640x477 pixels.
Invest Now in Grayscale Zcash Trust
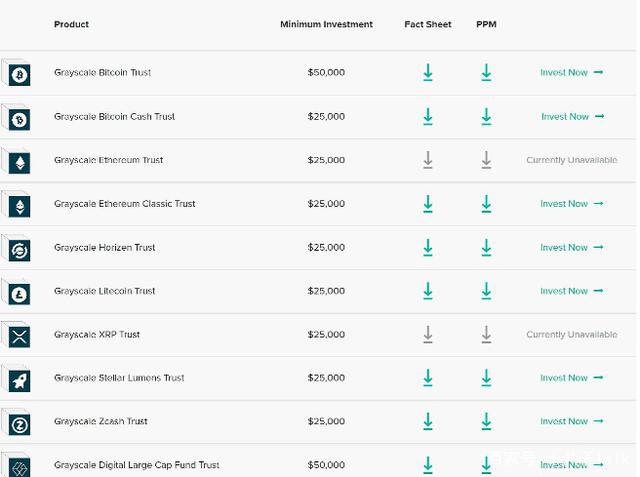click(x=571, y=422)
